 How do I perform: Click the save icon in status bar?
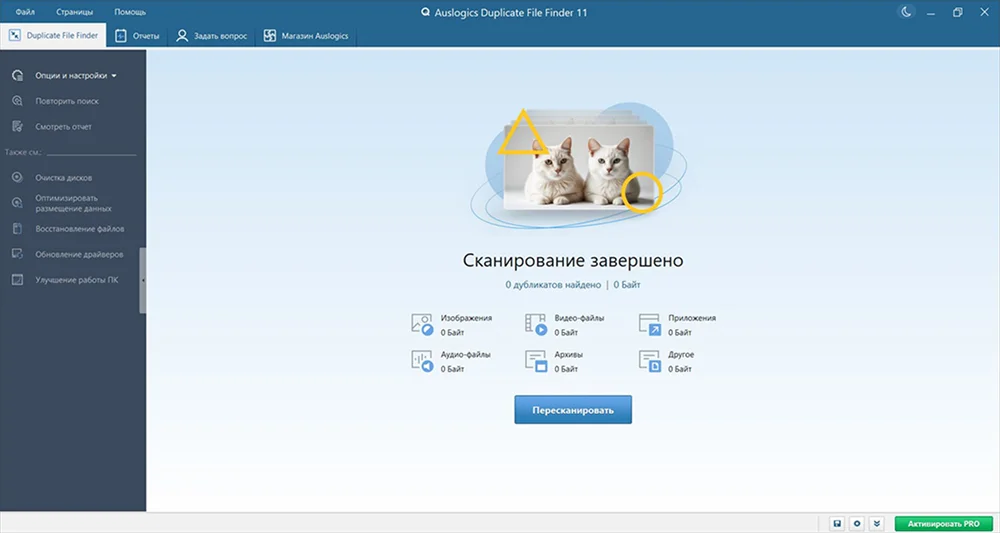click(x=837, y=523)
